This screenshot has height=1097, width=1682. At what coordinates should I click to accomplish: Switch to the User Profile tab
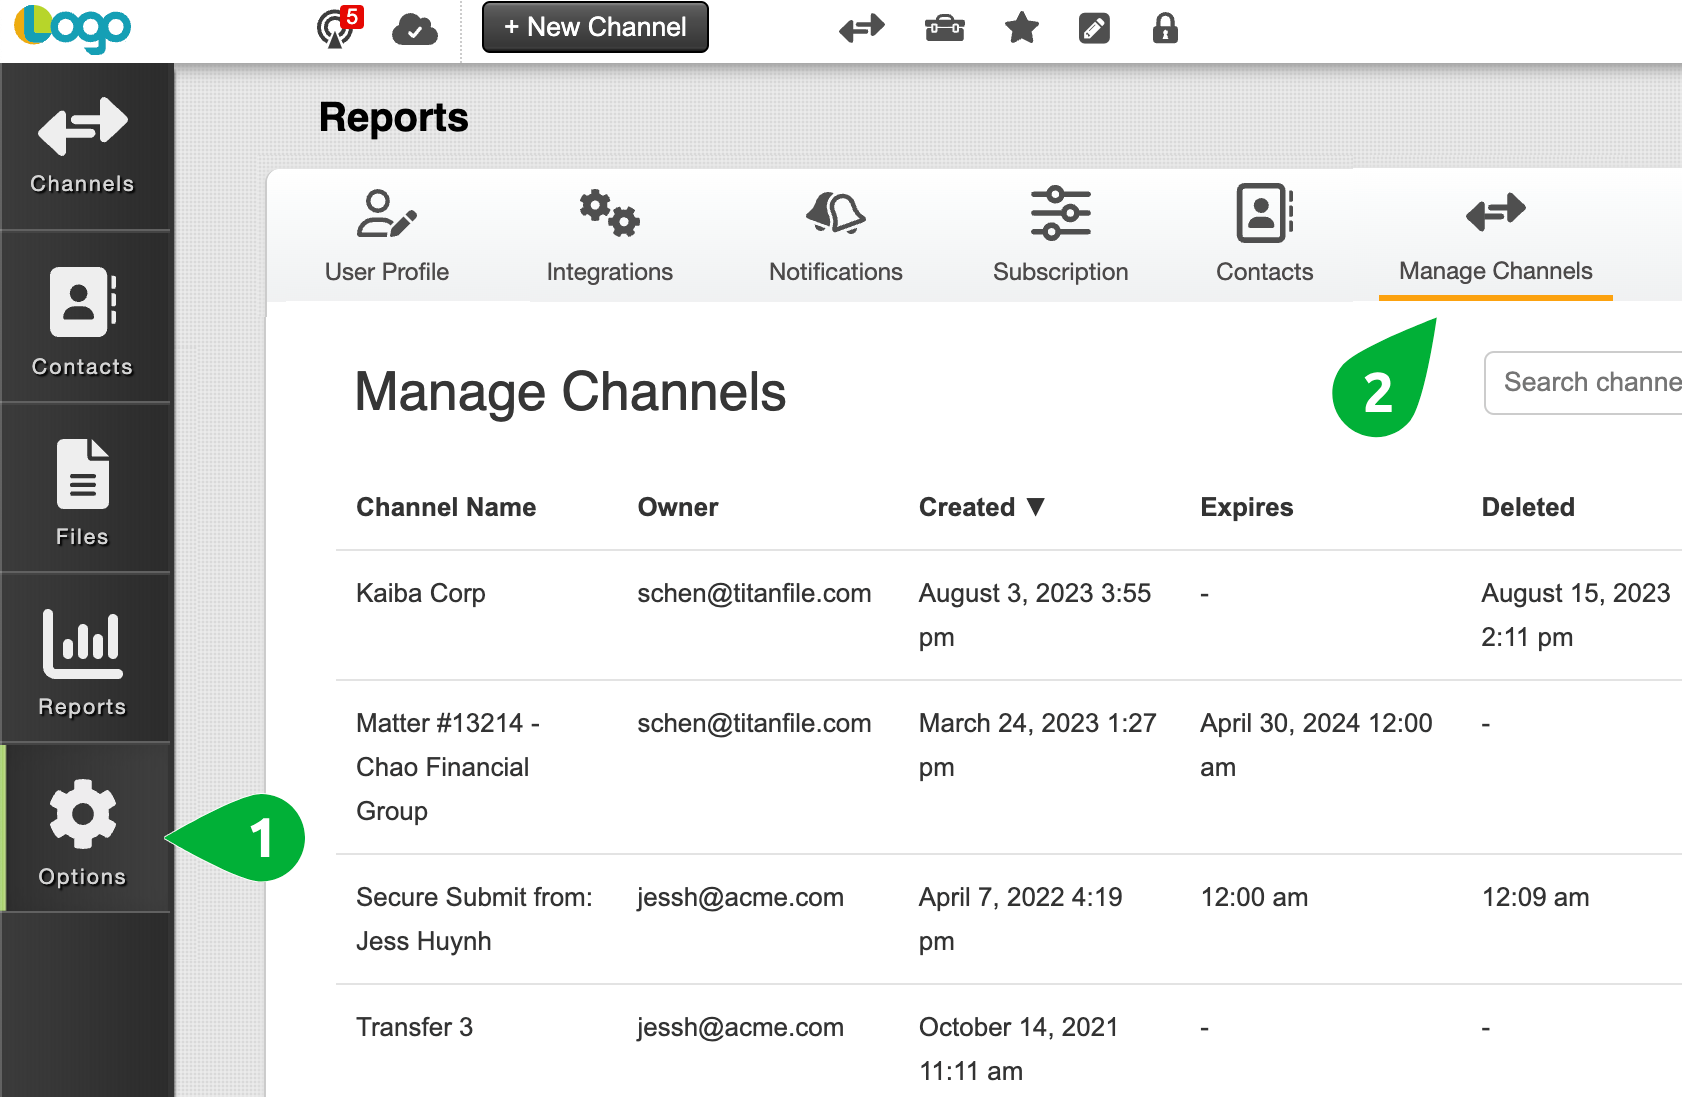(x=386, y=235)
